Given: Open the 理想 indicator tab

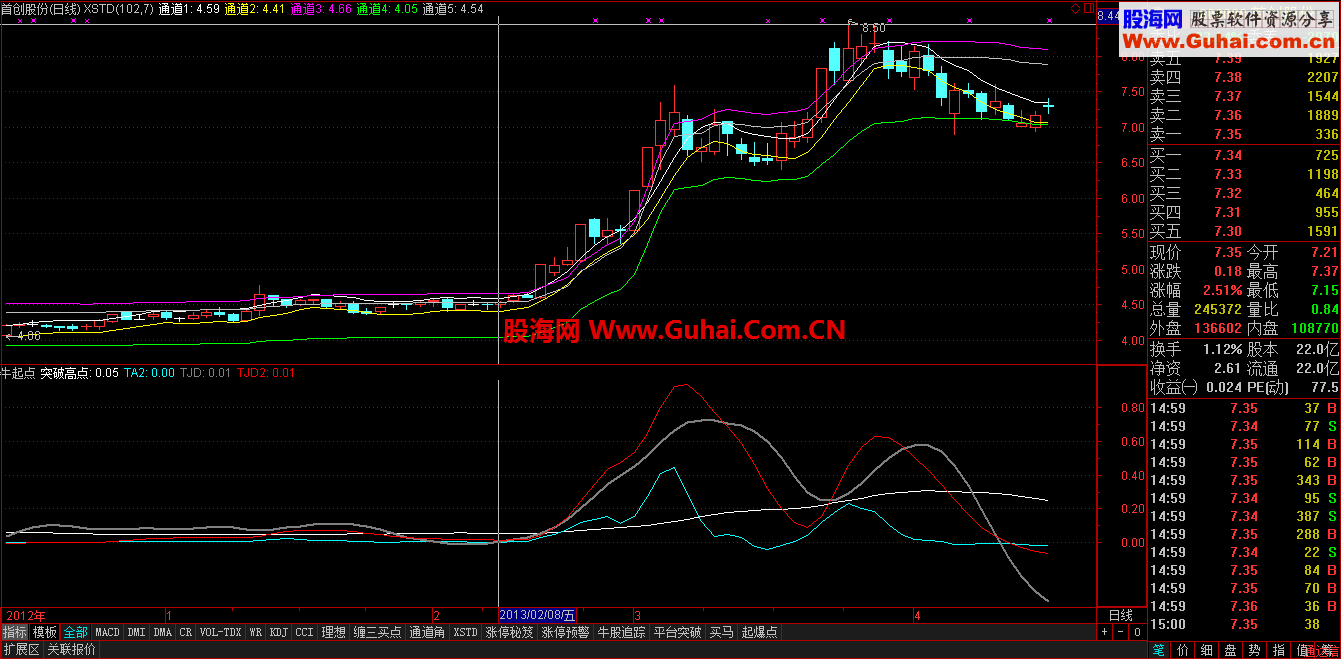Looking at the screenshot, I should pos(334,632).
